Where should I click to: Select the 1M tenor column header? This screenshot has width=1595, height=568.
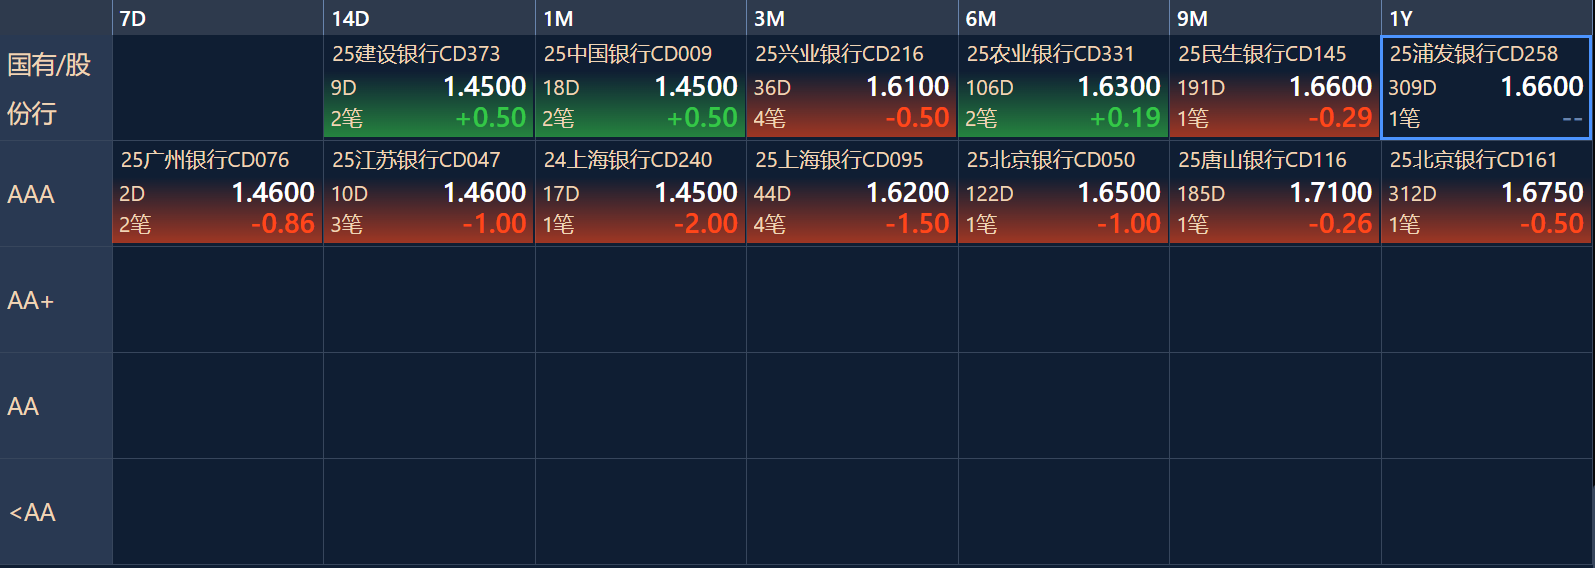(x=640, y=18)
